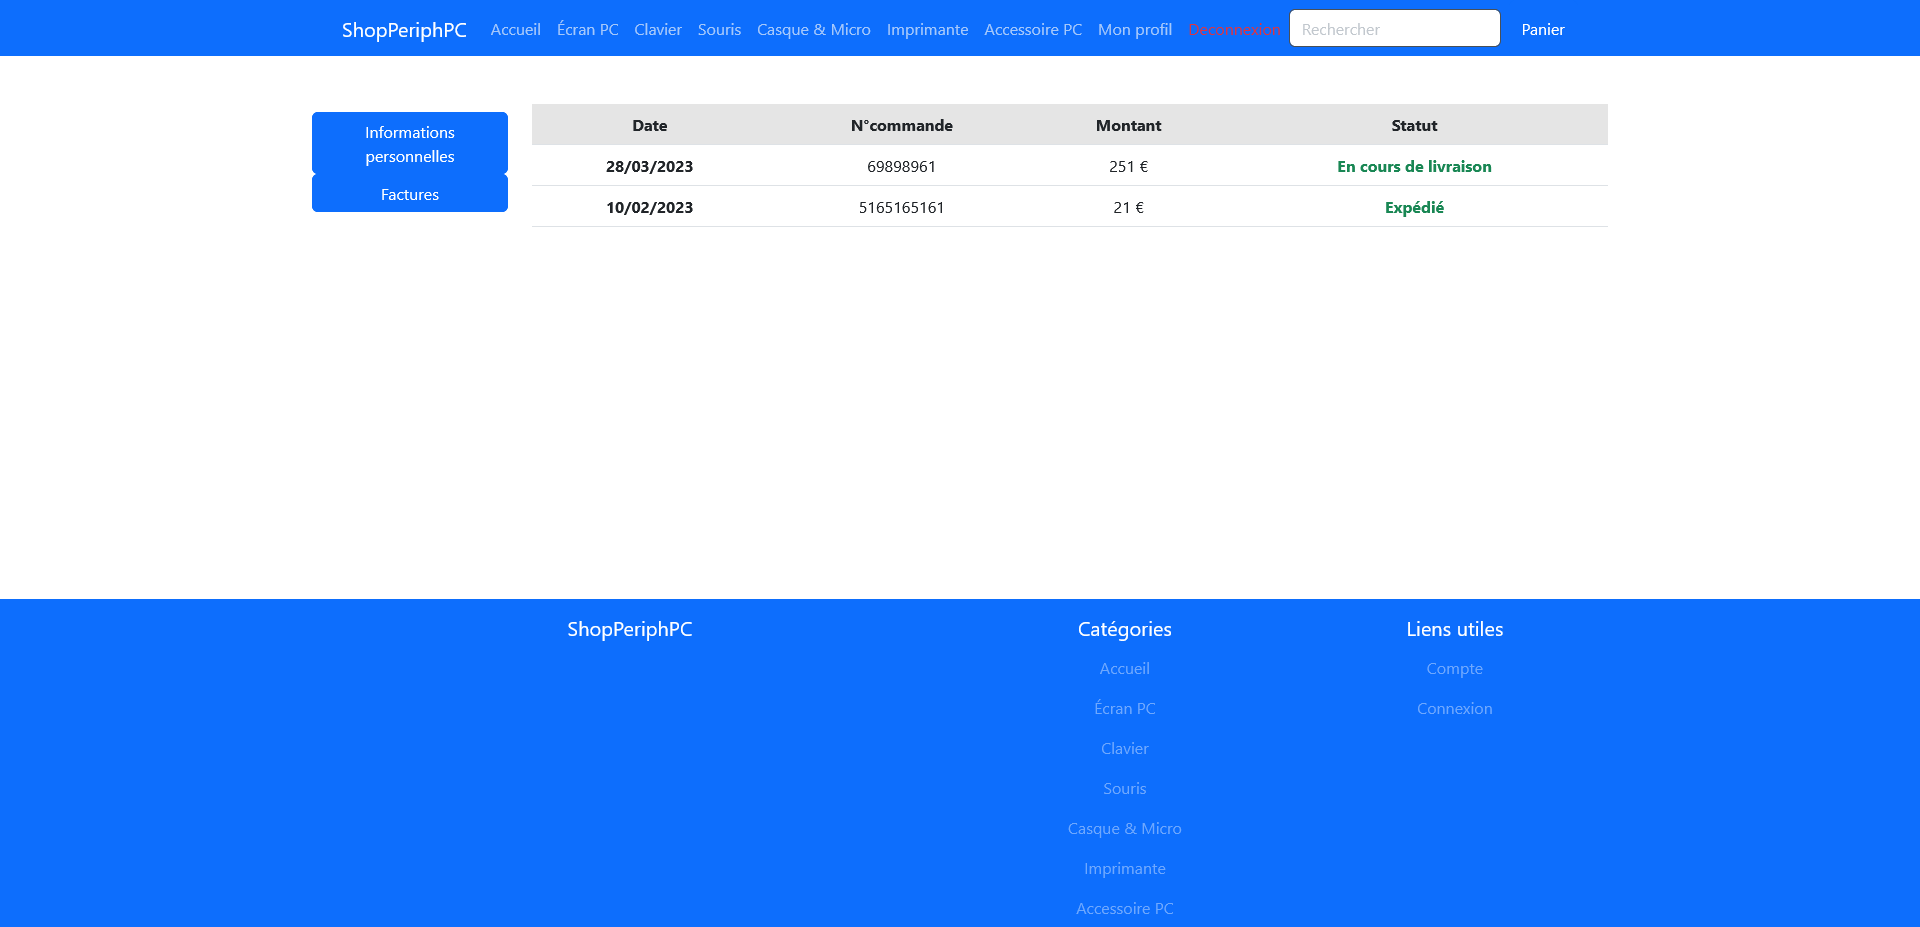The height and width of the screenshot is (927, 1920).
Task: Click the Liens utiles footer heading
Action: tap(1455, 629)
